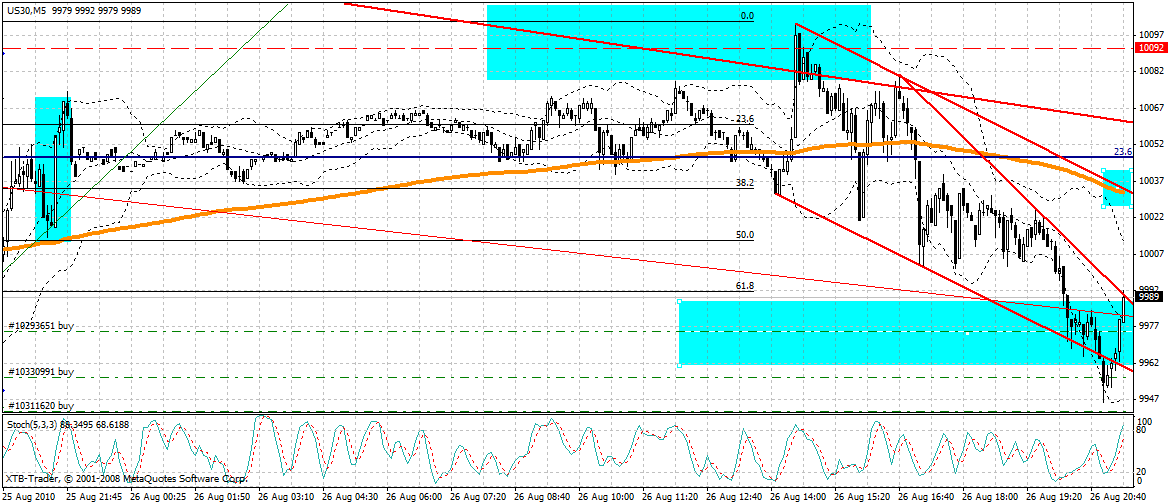Click the 10007 price axis value
The width and height of the screenshot is (1171, 504).
pos(1151,254)
